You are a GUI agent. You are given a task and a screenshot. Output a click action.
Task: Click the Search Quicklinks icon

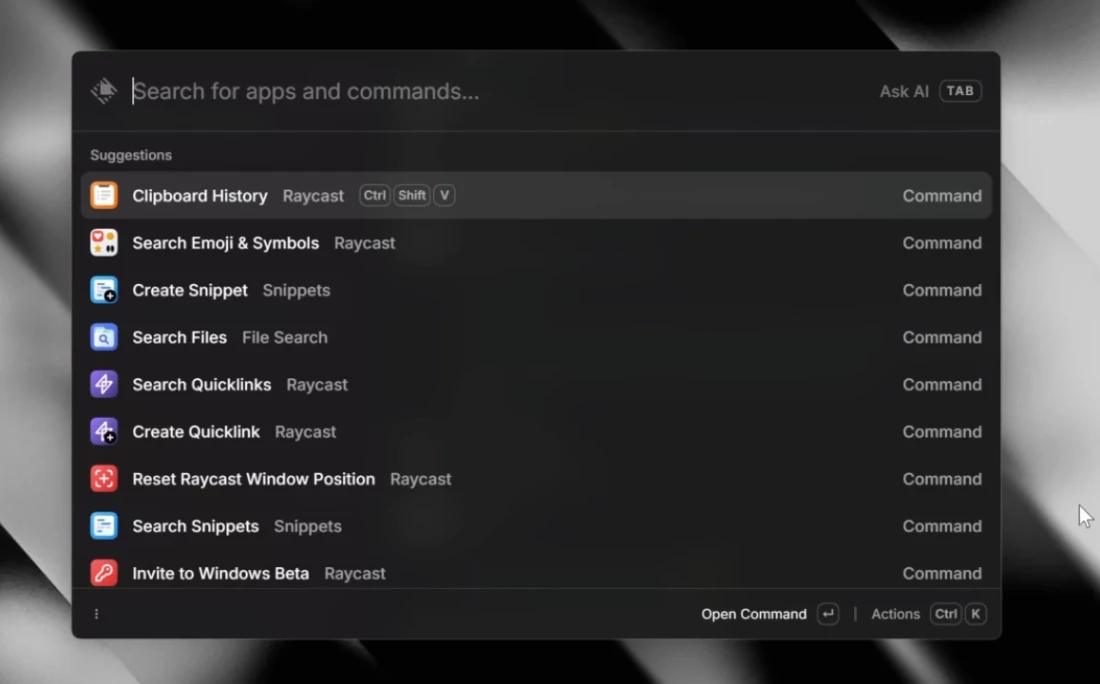(104, 384)
